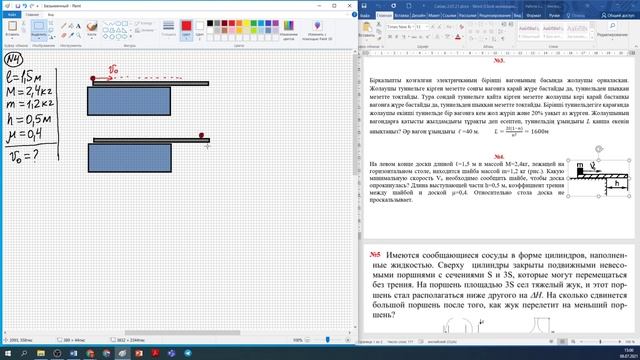The width and height of the screenshot is (640, 360).
Task: Open the File tab in Paint
Action: (x=11, y=15)
